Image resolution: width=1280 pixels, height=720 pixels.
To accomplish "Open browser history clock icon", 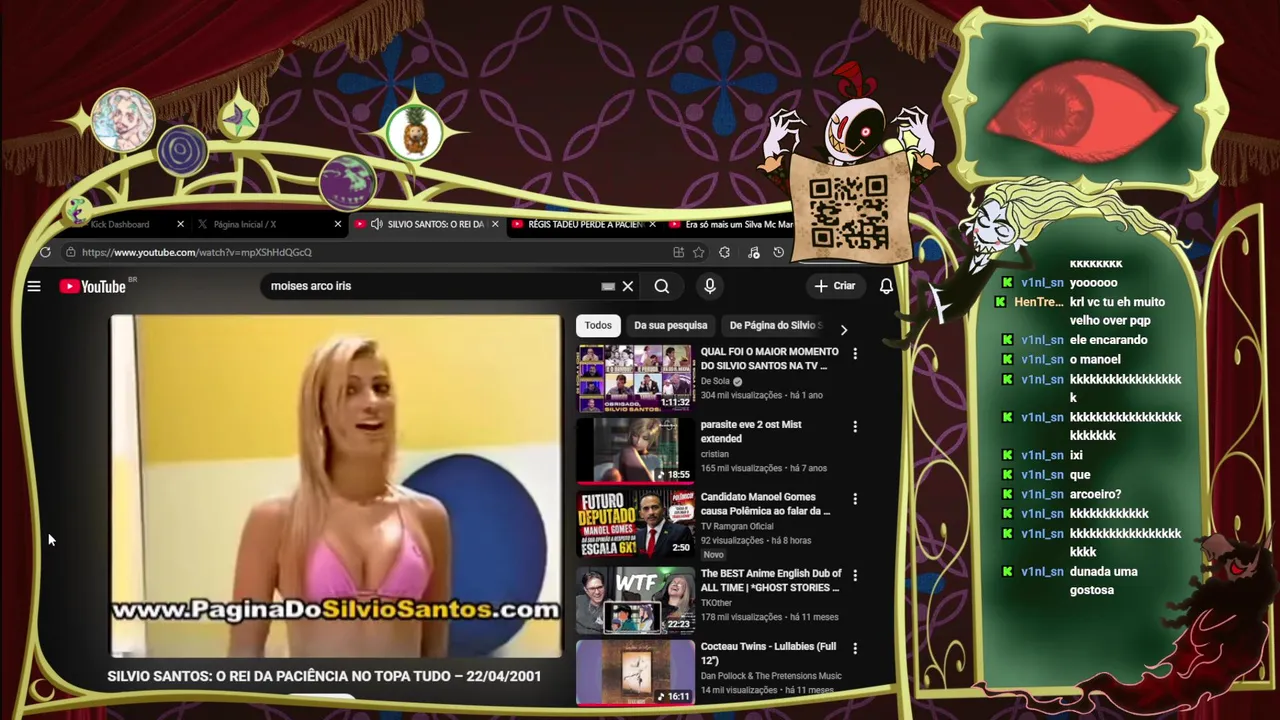I will [779, 252].
